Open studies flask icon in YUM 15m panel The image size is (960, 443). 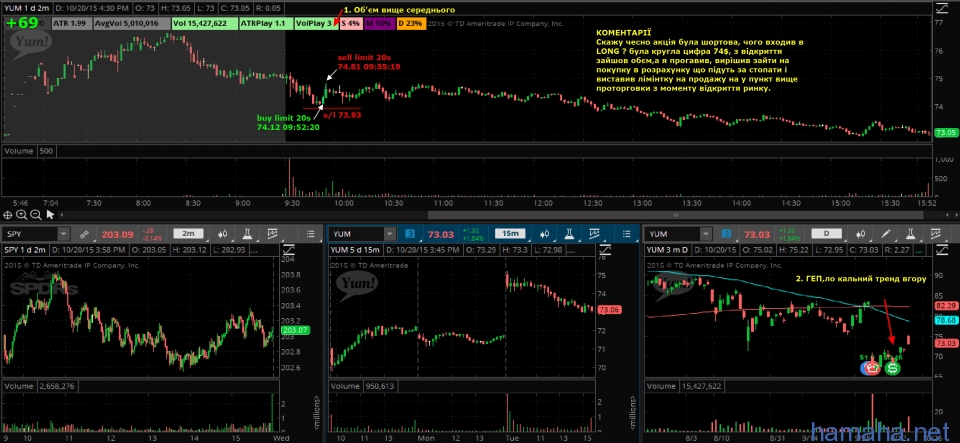point(571,234)
